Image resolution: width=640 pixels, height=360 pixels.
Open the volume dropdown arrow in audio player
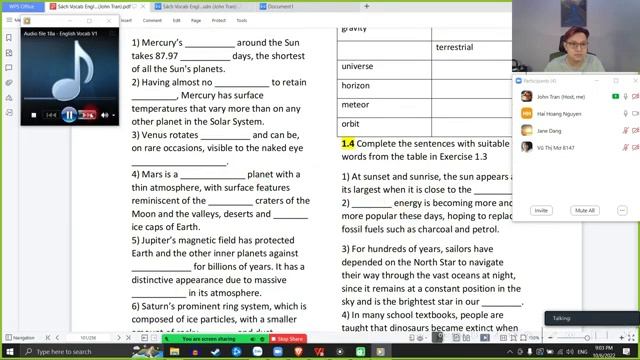tap(113, 116)
